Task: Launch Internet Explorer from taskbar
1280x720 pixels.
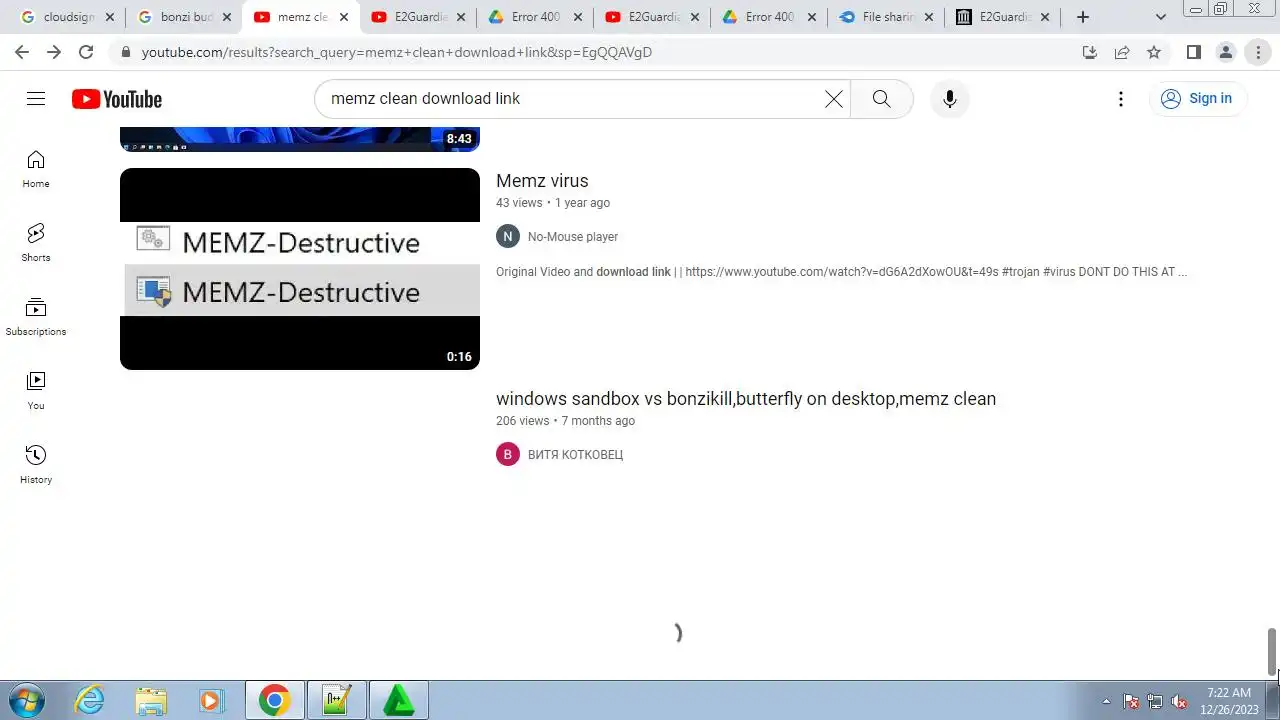Action: pos(90,700)
